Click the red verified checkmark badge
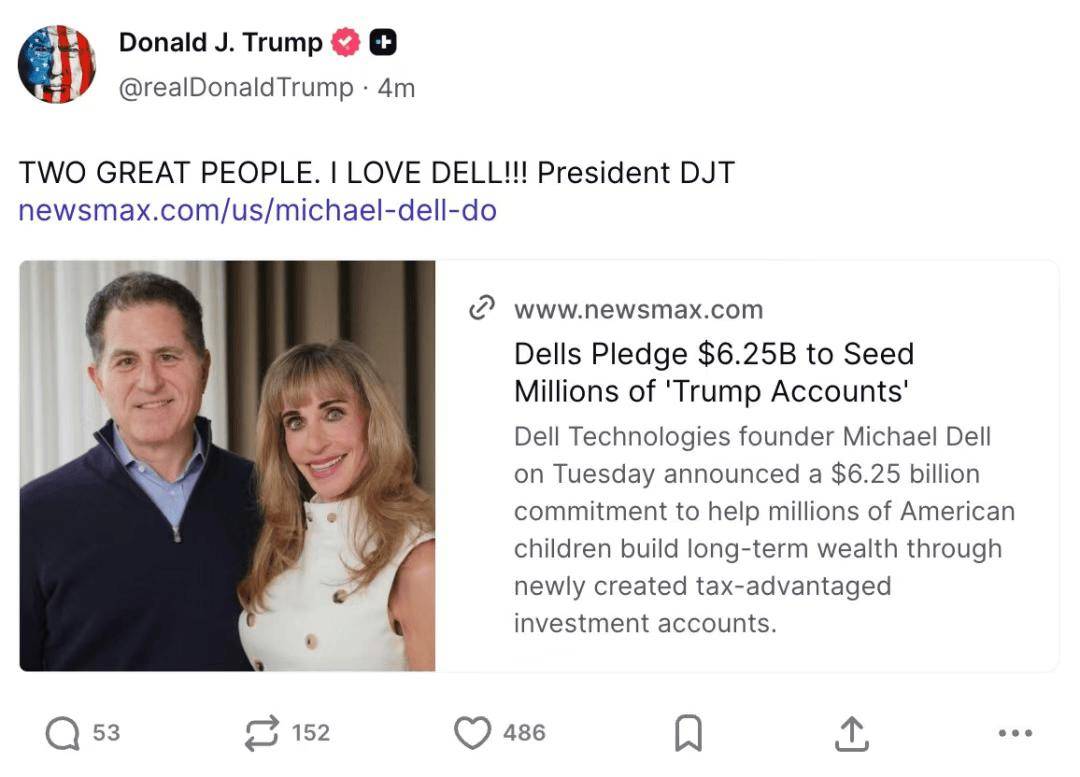The width and height of the screenshot is (1080, 777). click(346, 43)
